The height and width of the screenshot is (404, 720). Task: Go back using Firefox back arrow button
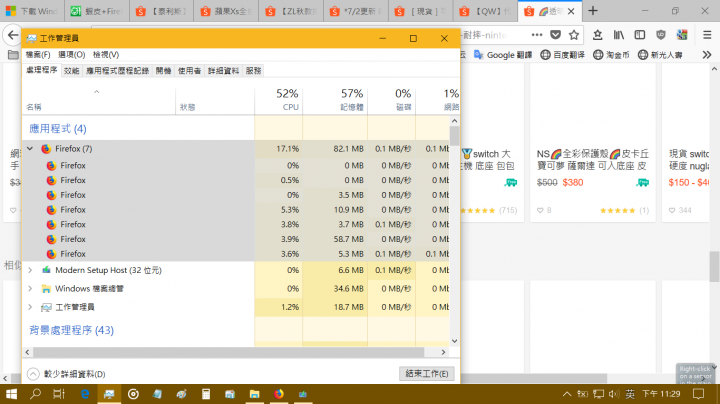[13, 35]
